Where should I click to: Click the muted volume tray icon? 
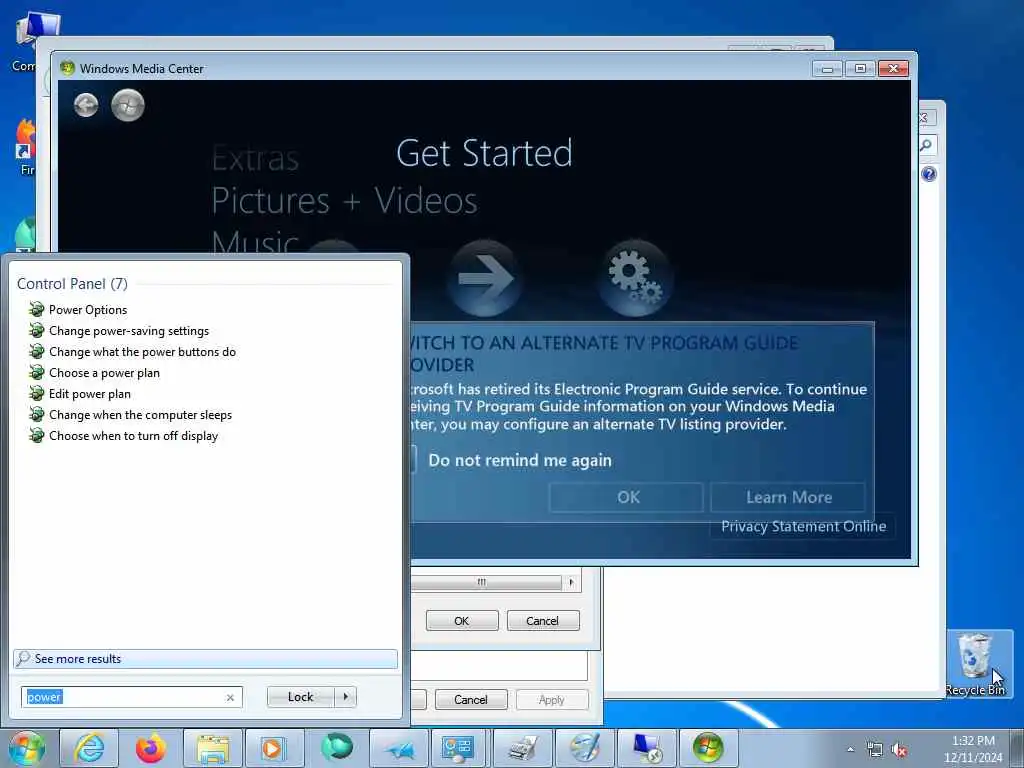899,750
